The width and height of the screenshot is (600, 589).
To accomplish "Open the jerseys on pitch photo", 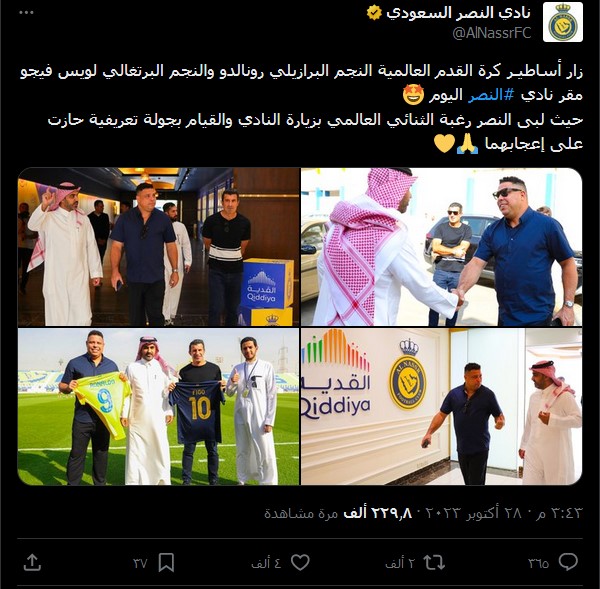I will click(x=158, y=406).
